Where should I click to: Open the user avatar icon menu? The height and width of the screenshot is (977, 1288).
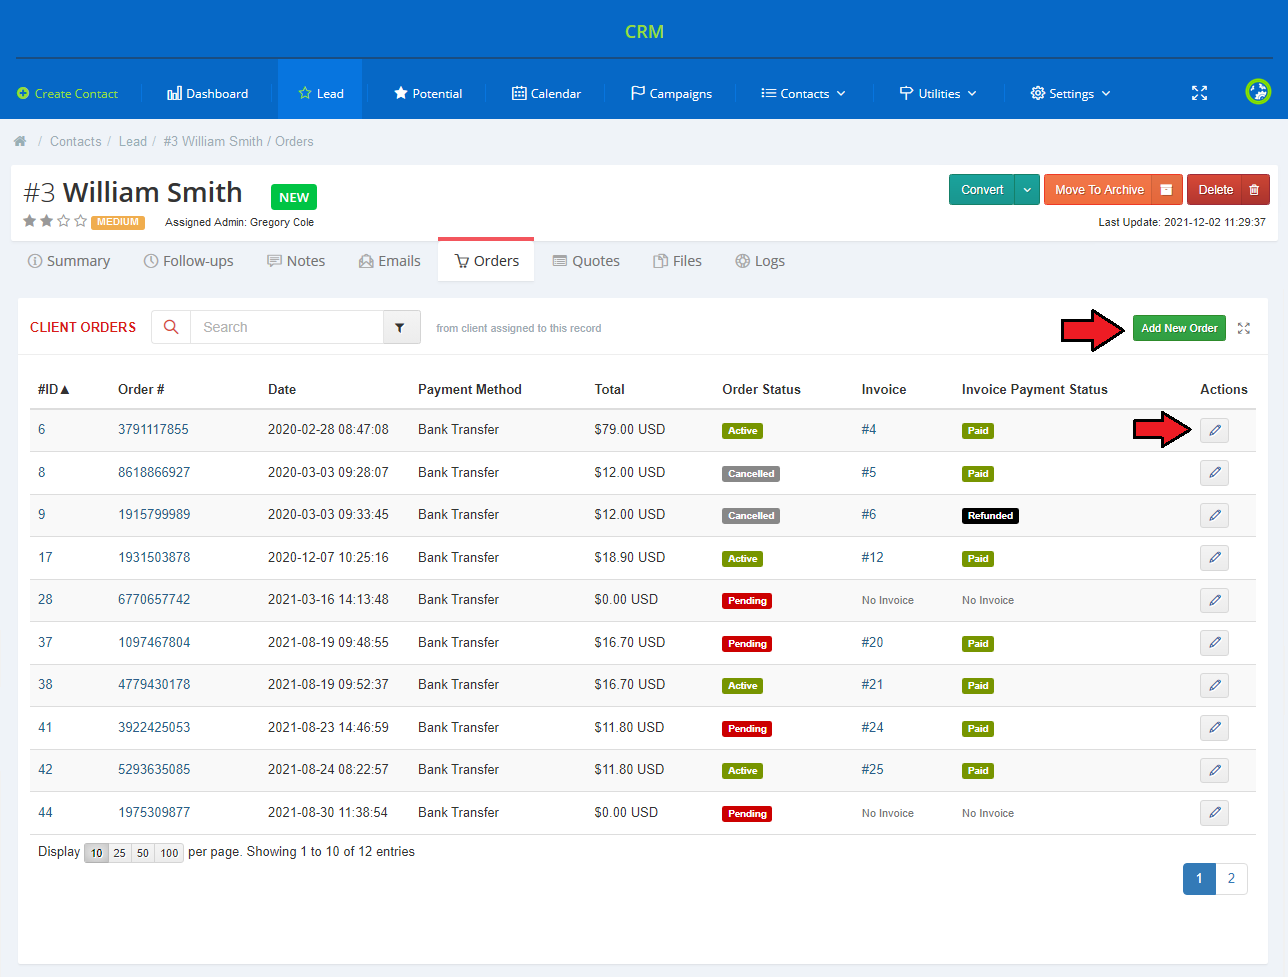(x=1258, y=92)
